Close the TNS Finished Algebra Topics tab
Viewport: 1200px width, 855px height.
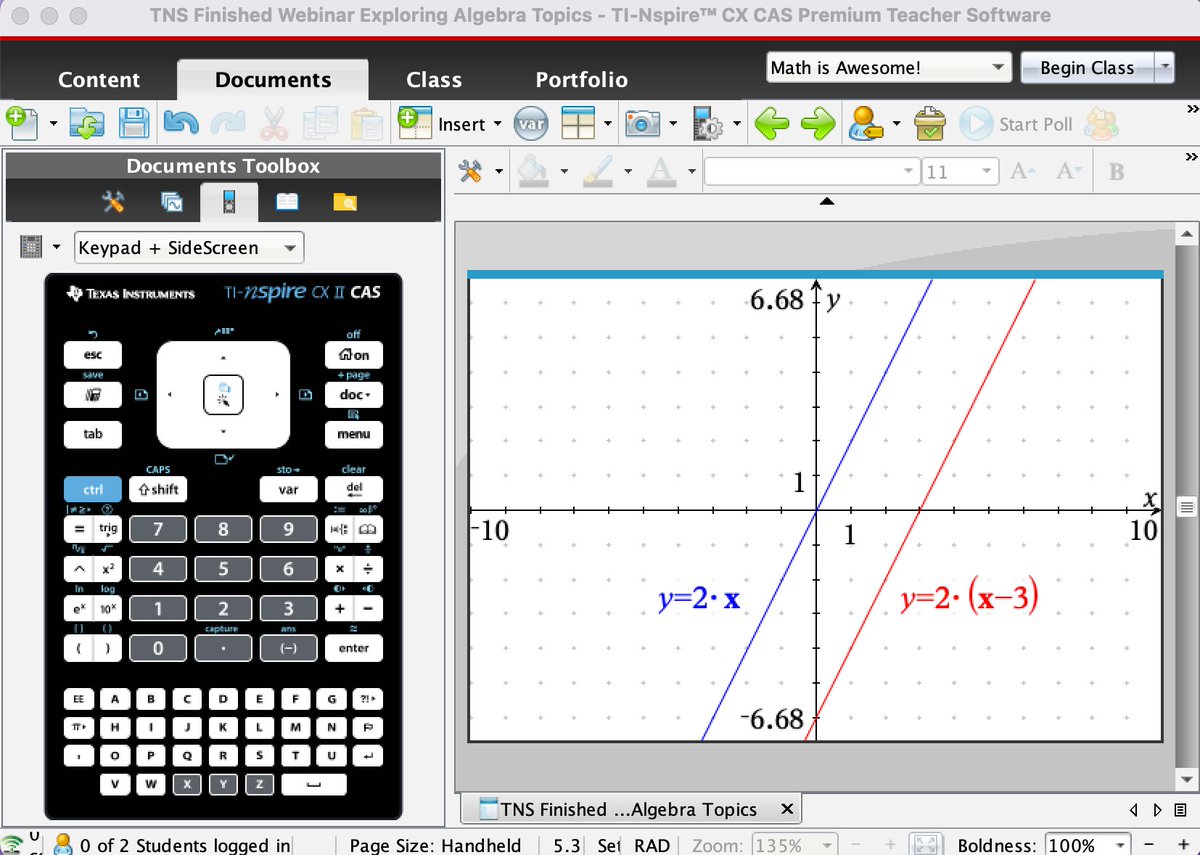787,809
